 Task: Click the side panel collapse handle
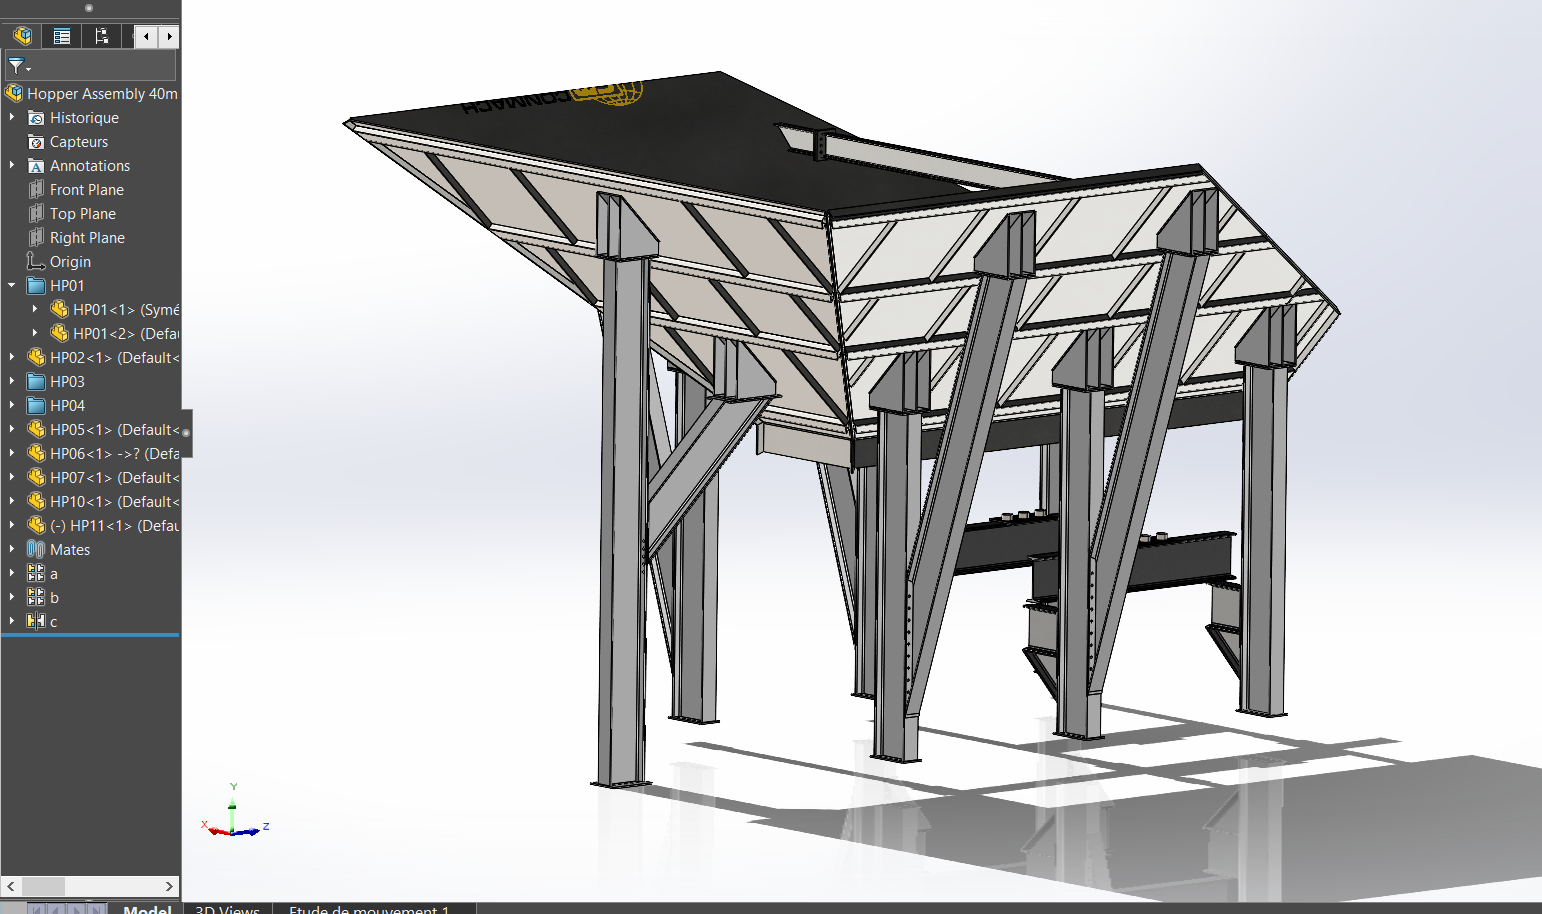[186, 433]
